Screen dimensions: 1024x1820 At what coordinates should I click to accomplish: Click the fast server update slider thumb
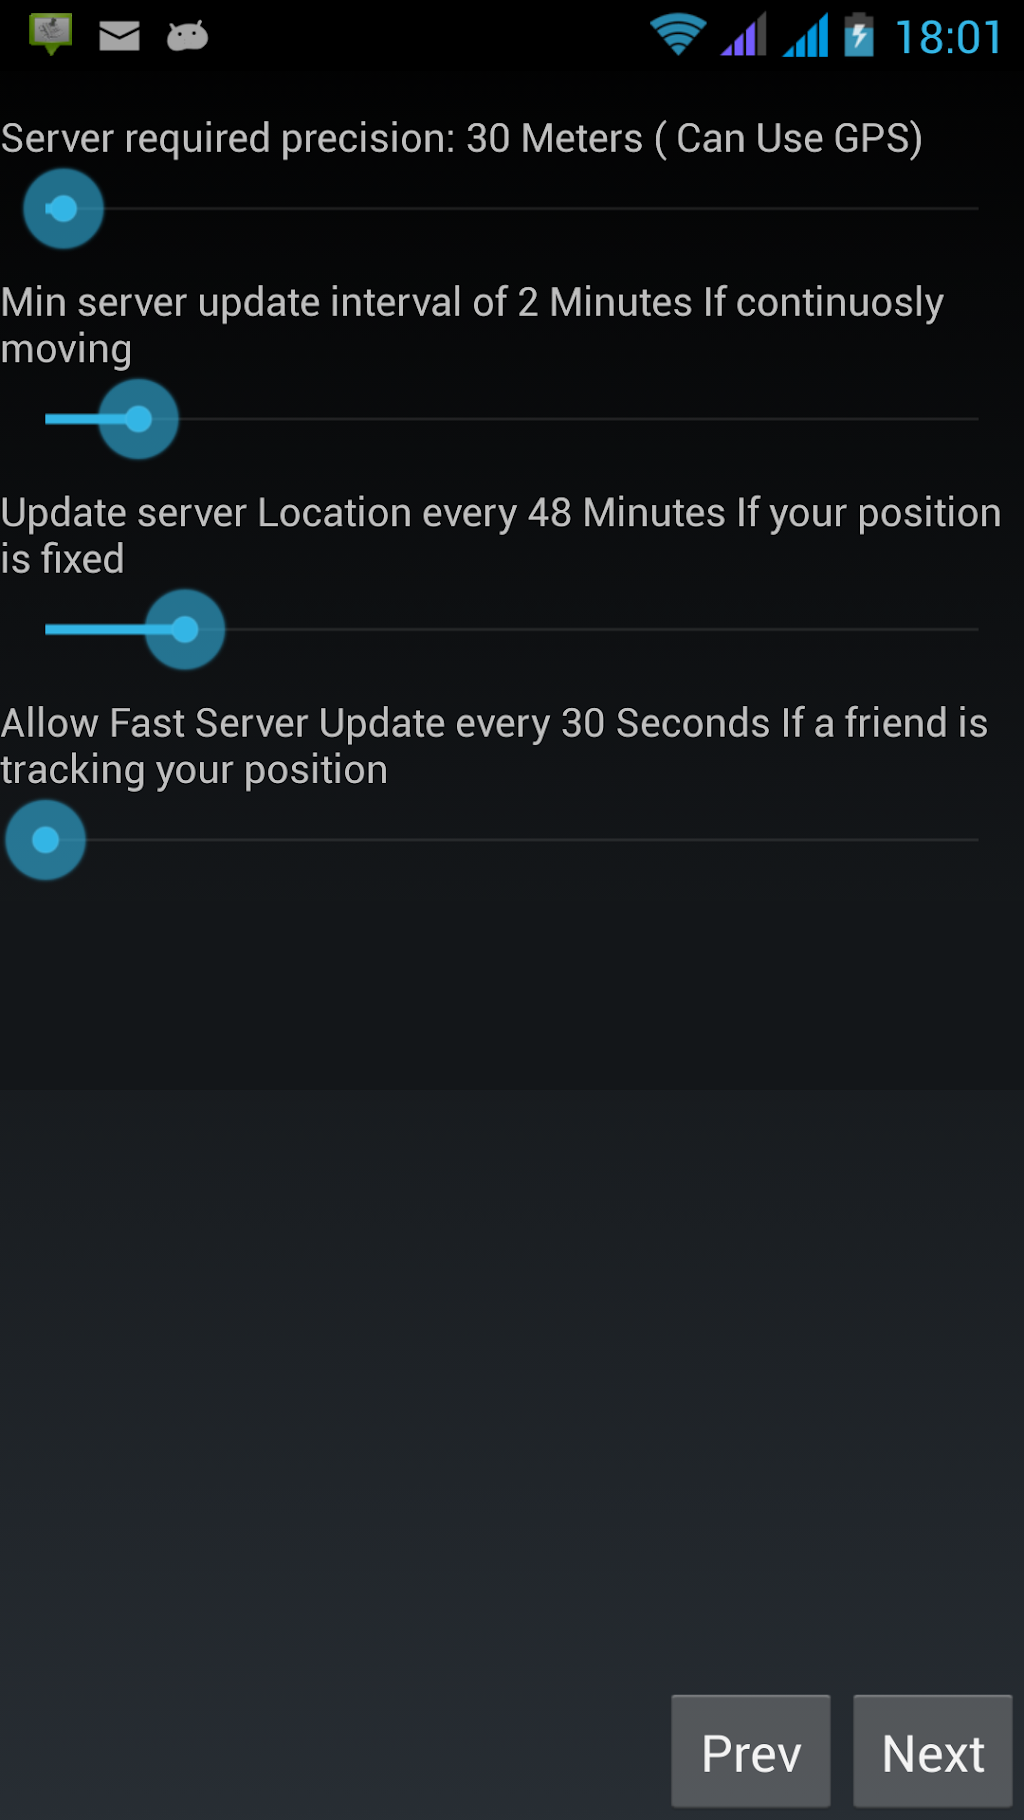click(45, 840)
